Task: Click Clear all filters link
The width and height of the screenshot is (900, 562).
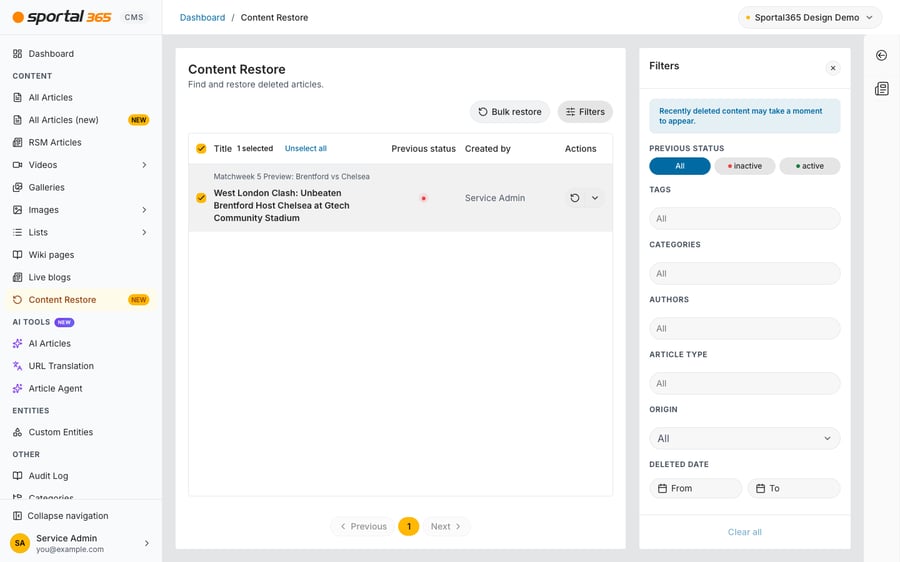Action: [744, 532]
